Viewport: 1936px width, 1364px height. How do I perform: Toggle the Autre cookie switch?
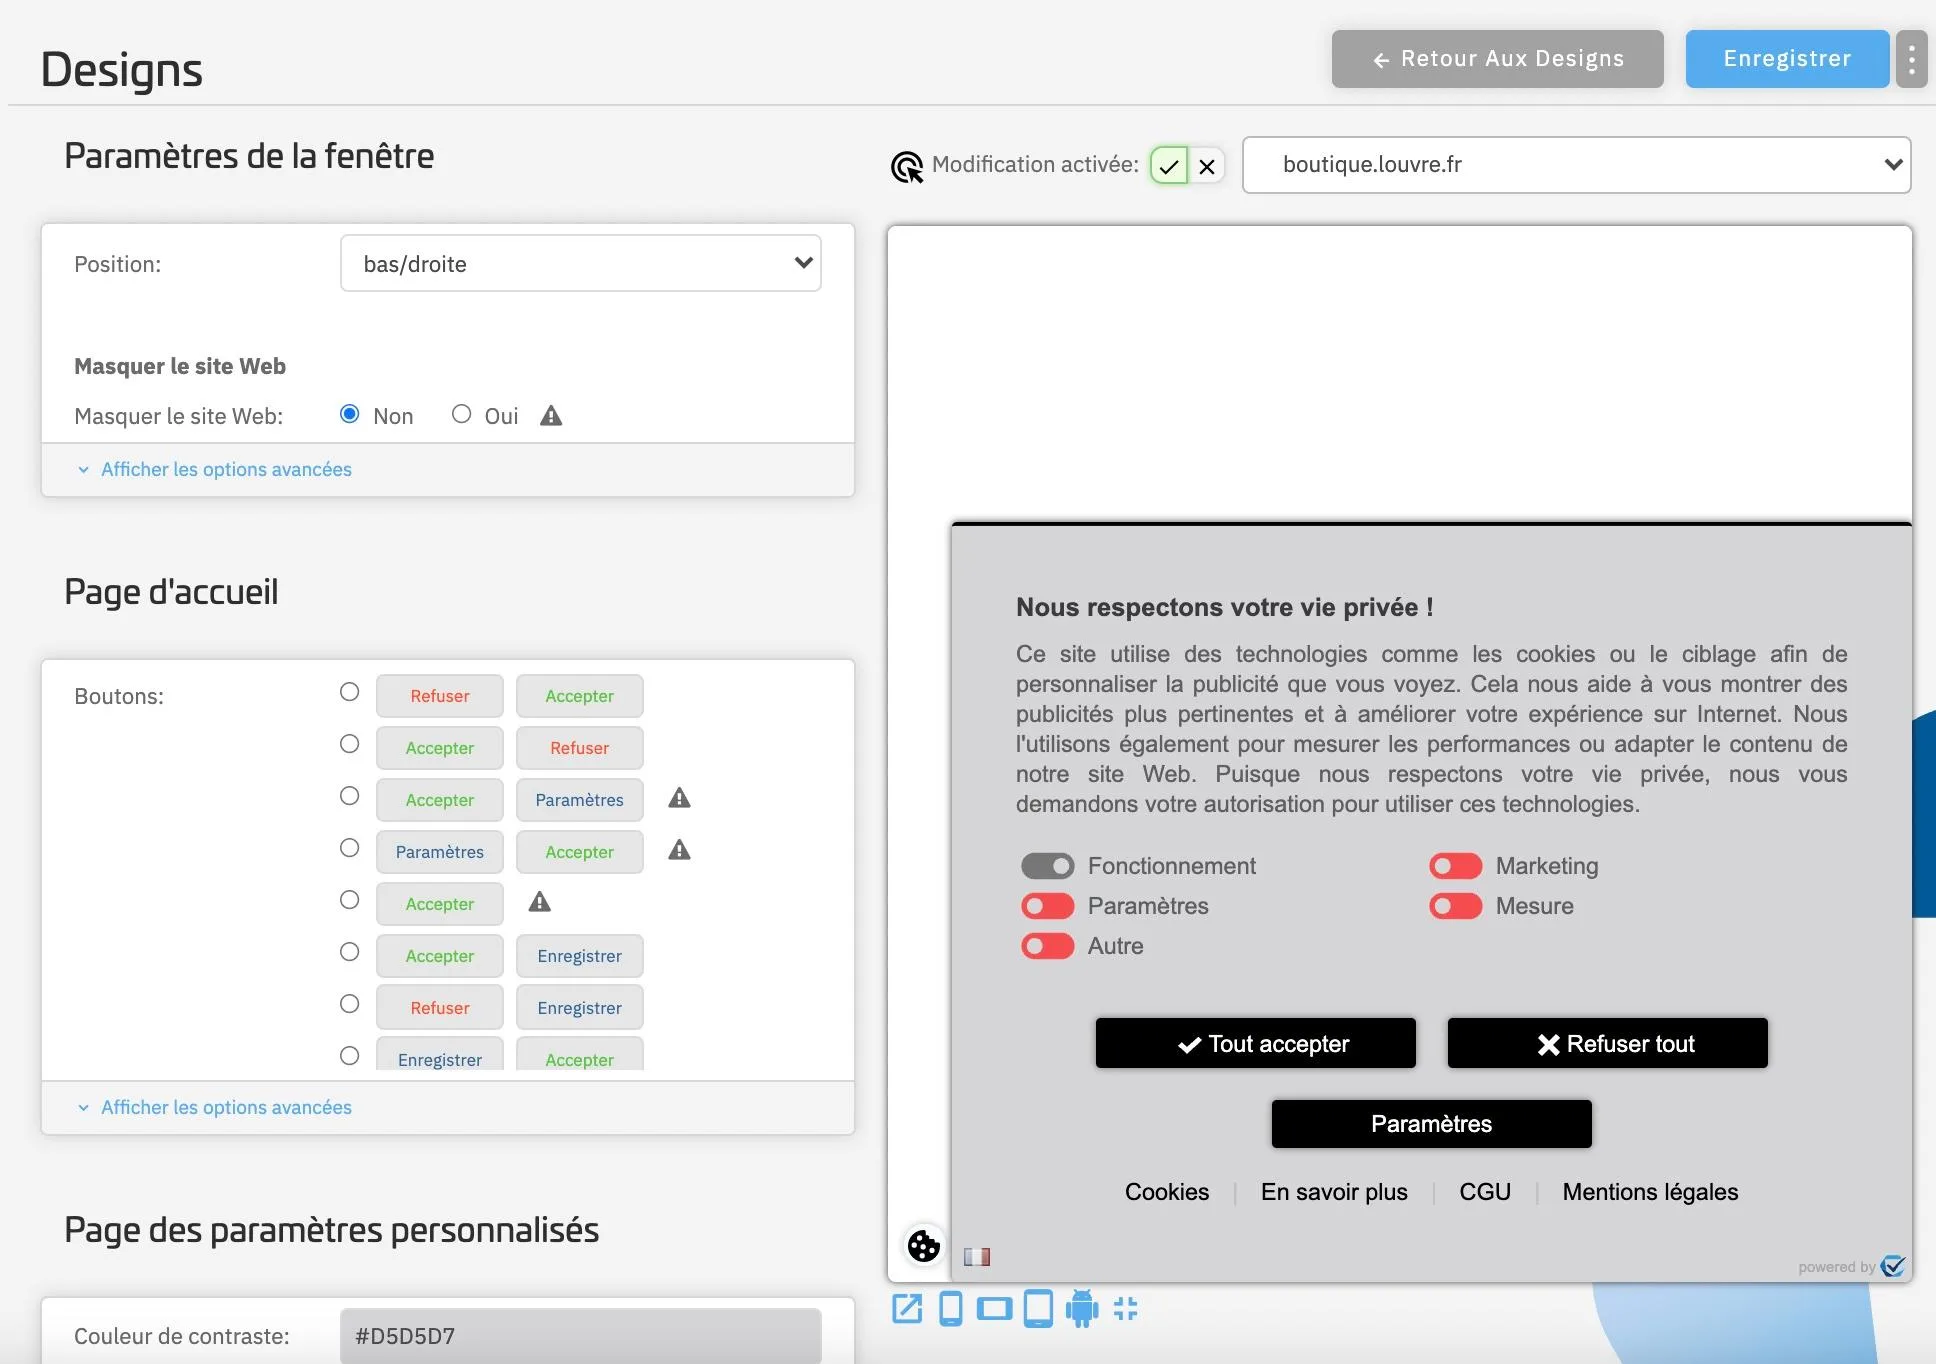[1047, 946]
